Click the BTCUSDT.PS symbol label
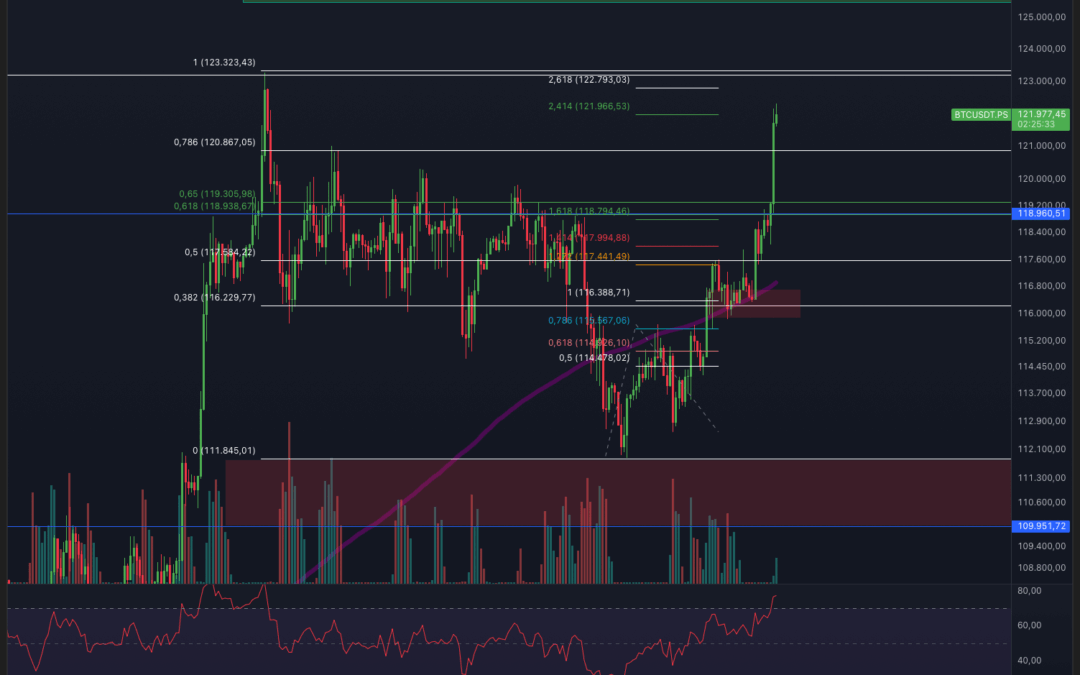 click(x=981, y=114)
